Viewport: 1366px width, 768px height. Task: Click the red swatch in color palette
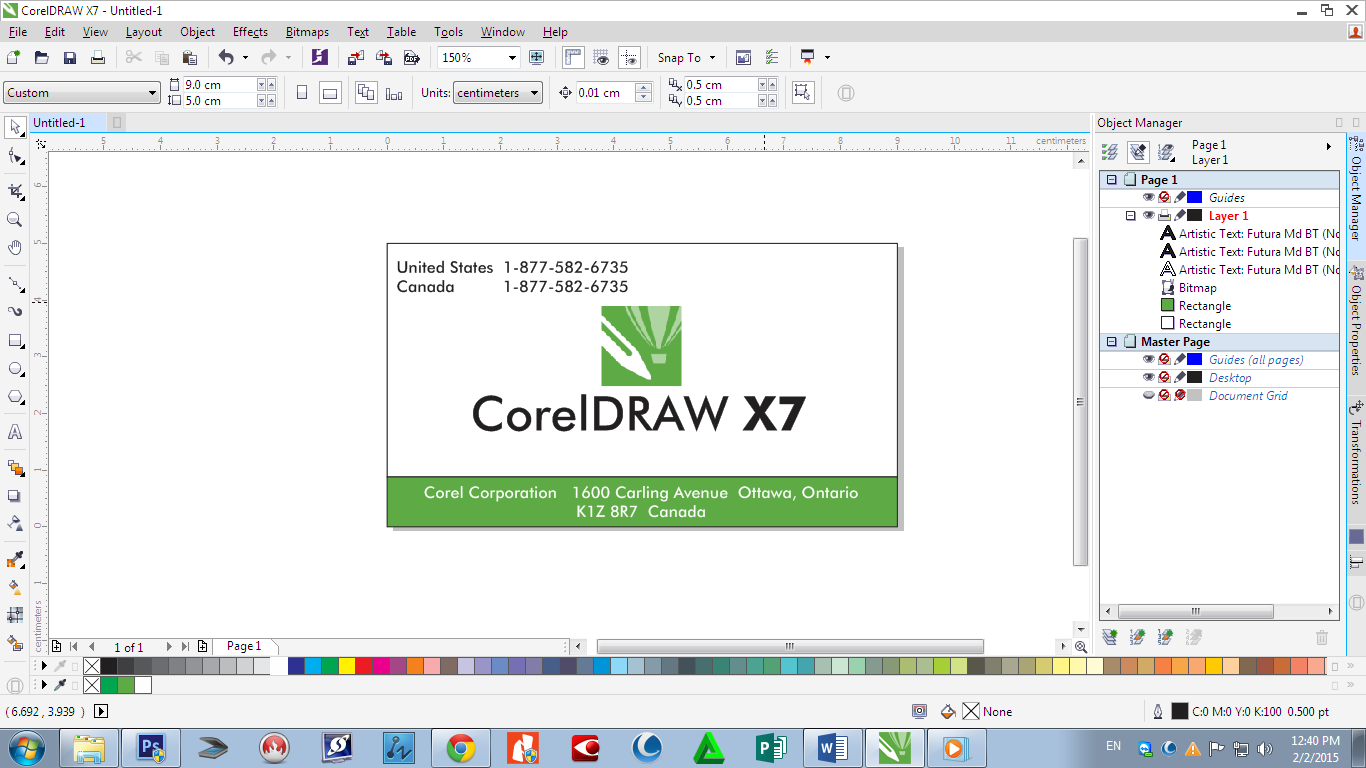click(x=363, y=666)
